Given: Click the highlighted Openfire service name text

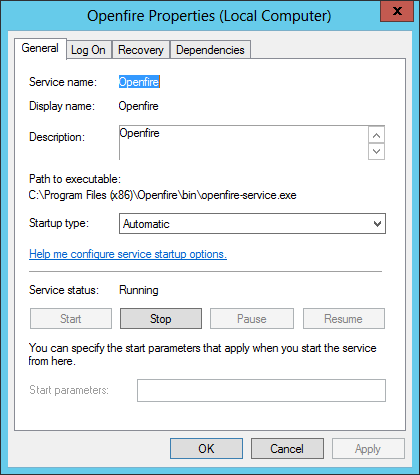Looking at the screenshot, I should pyautogui.click(x=139, y=82).
